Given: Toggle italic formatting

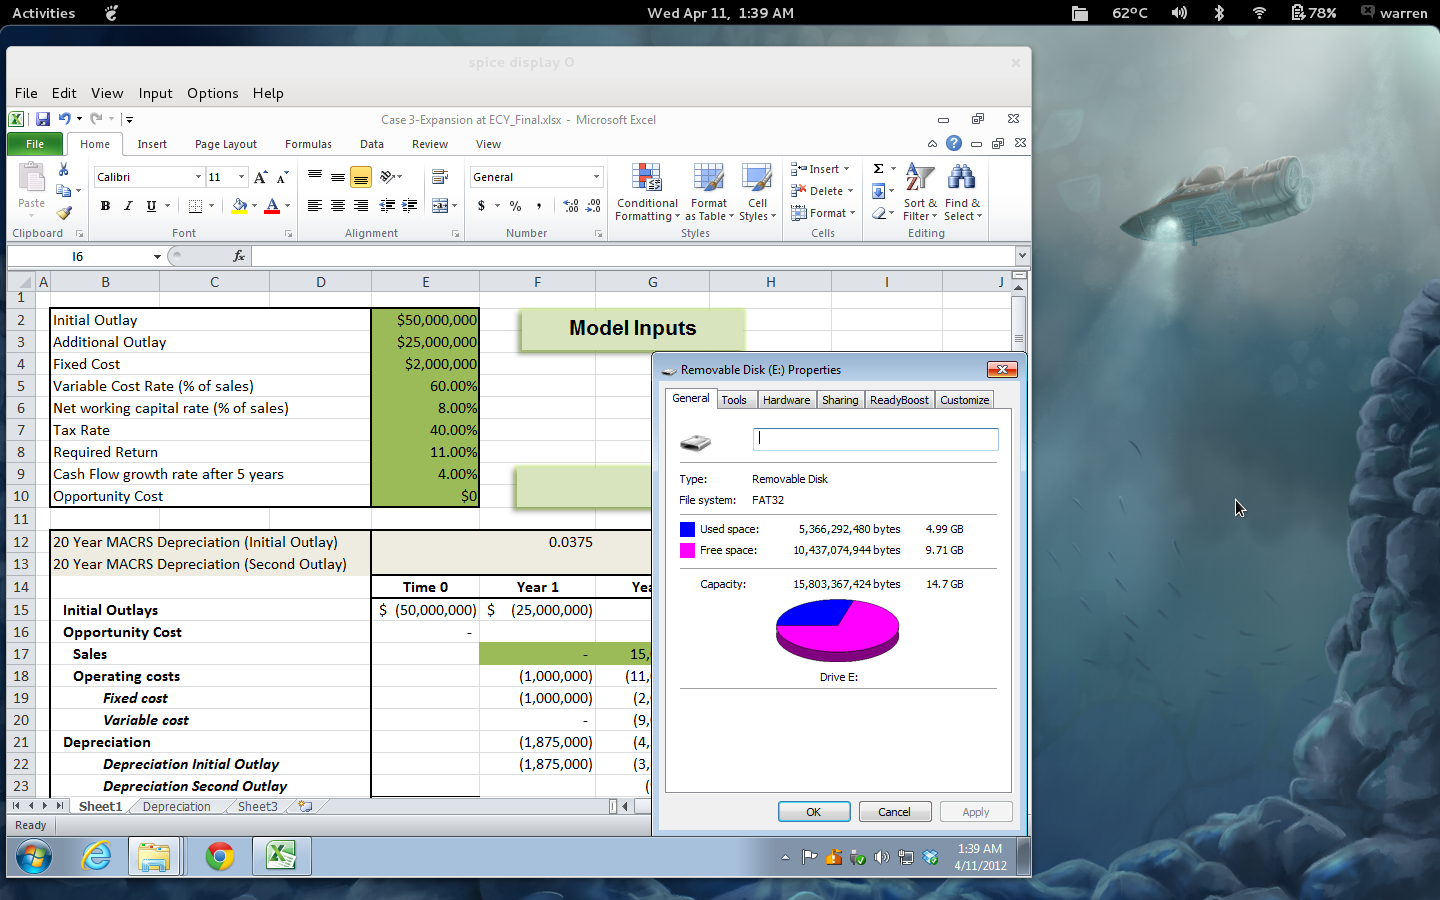Looking at the screenshot, I should tap(126, 205).
